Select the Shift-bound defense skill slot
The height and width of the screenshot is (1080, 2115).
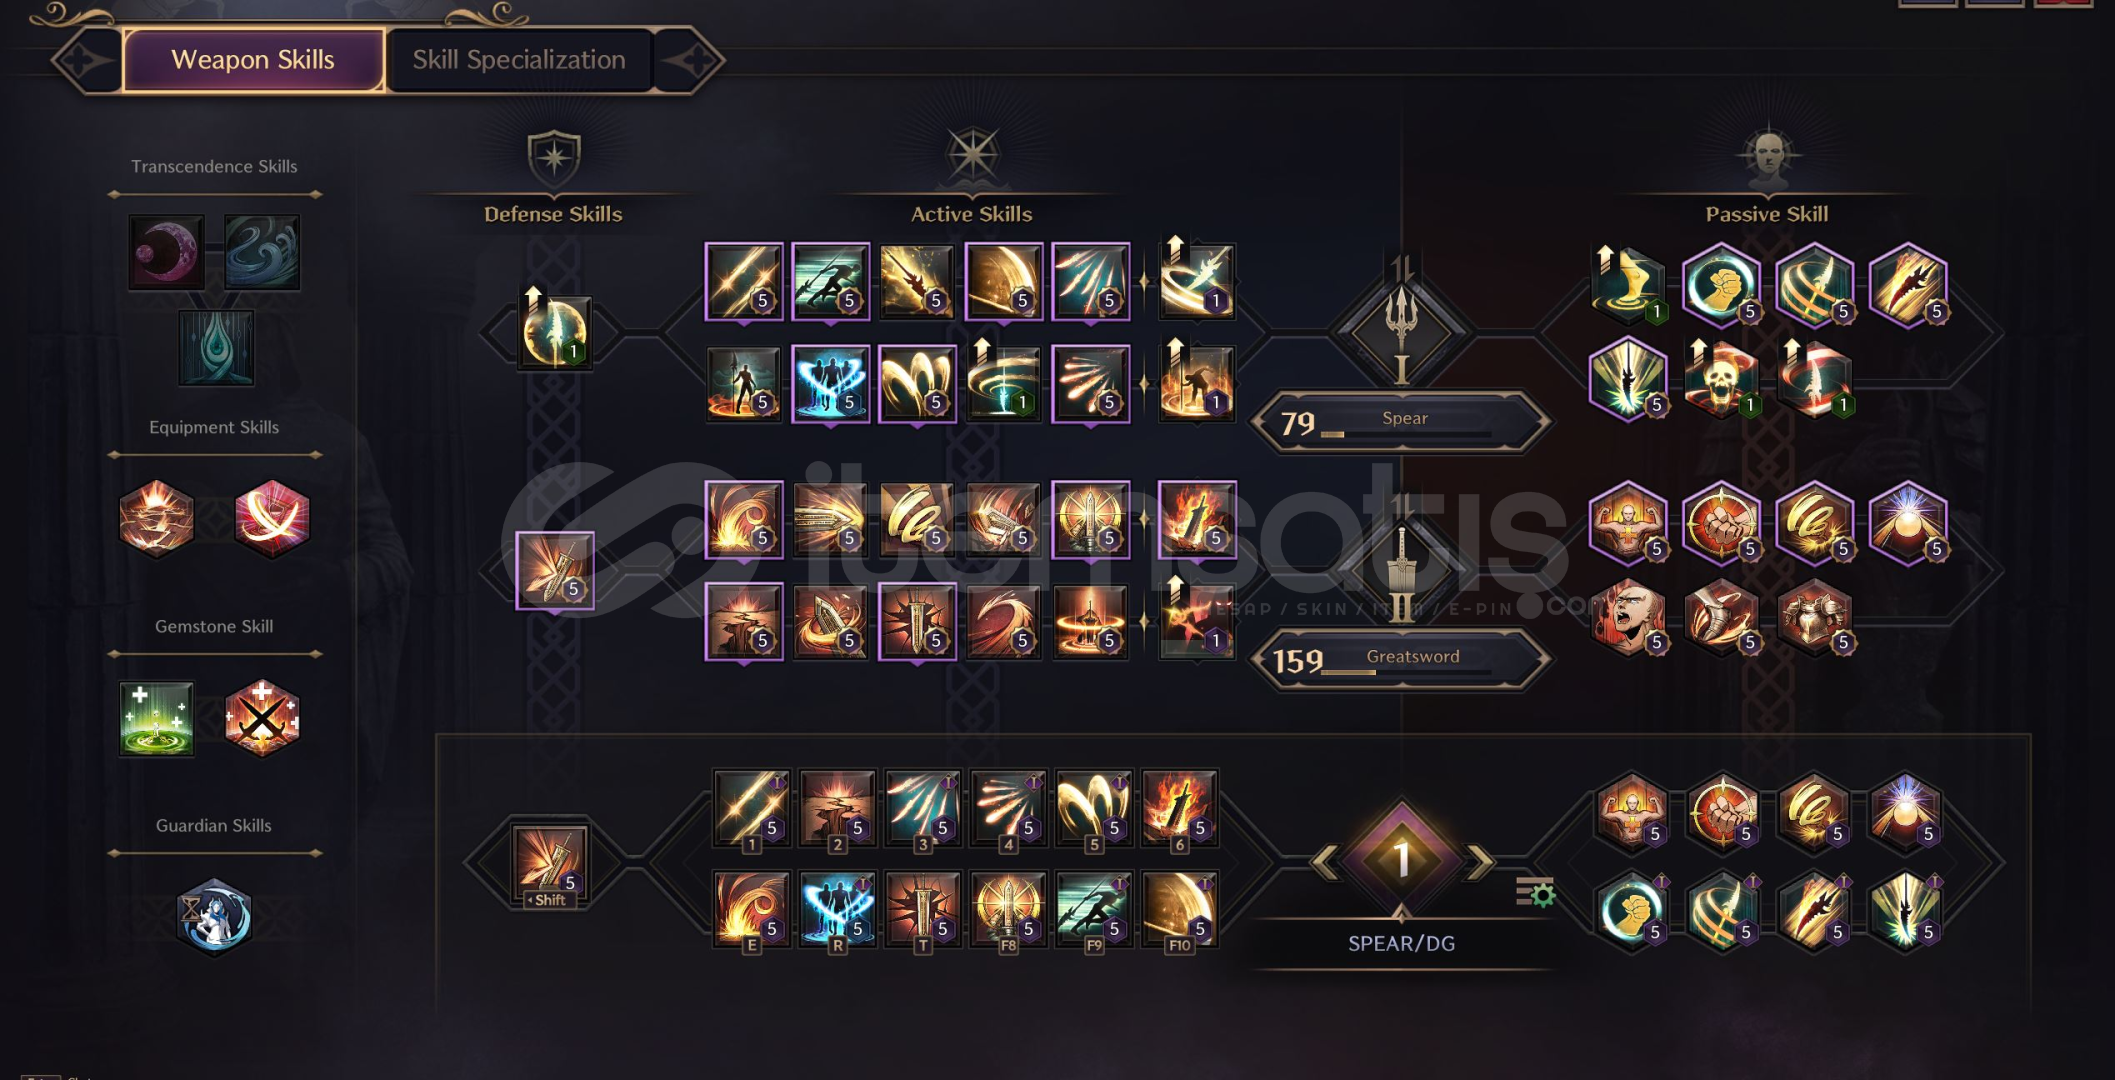550,864
